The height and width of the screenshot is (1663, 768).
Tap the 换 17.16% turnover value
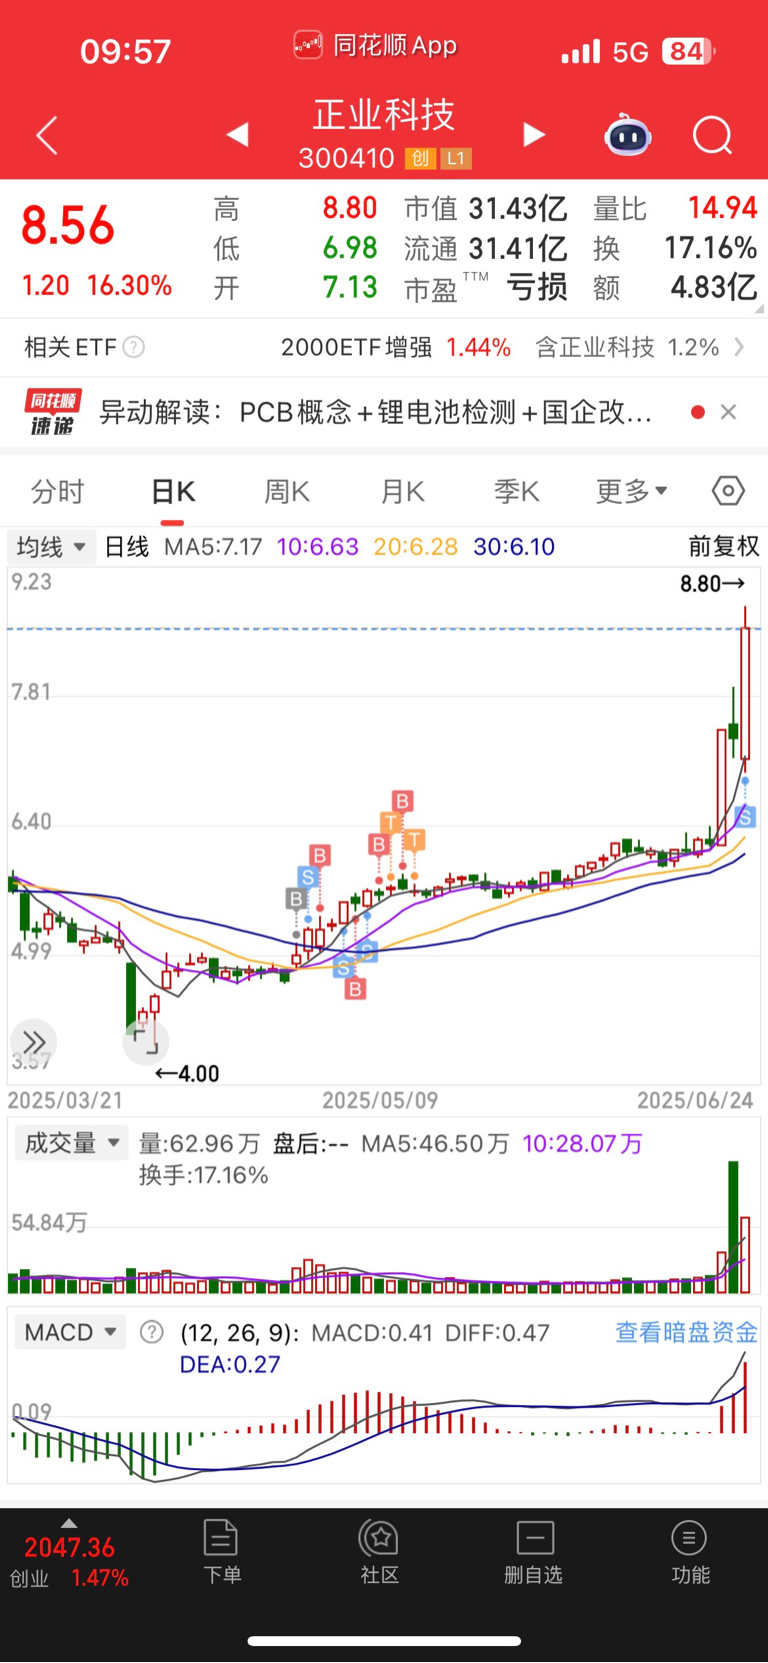[x=710, y=248]
